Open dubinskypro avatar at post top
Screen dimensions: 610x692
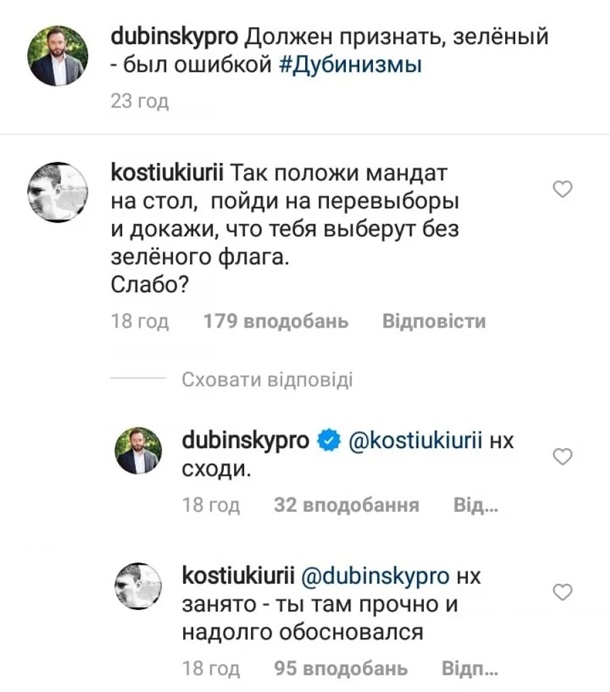[59, 56]
